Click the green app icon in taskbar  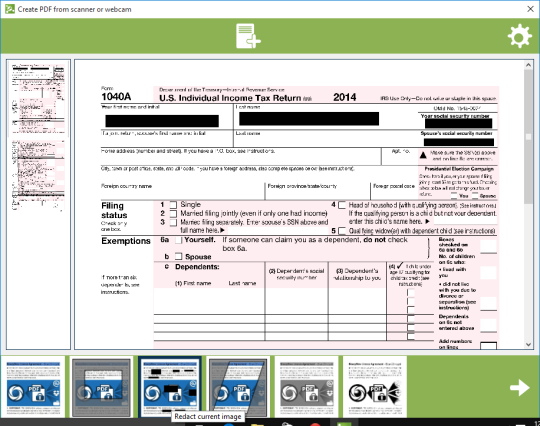344,424
